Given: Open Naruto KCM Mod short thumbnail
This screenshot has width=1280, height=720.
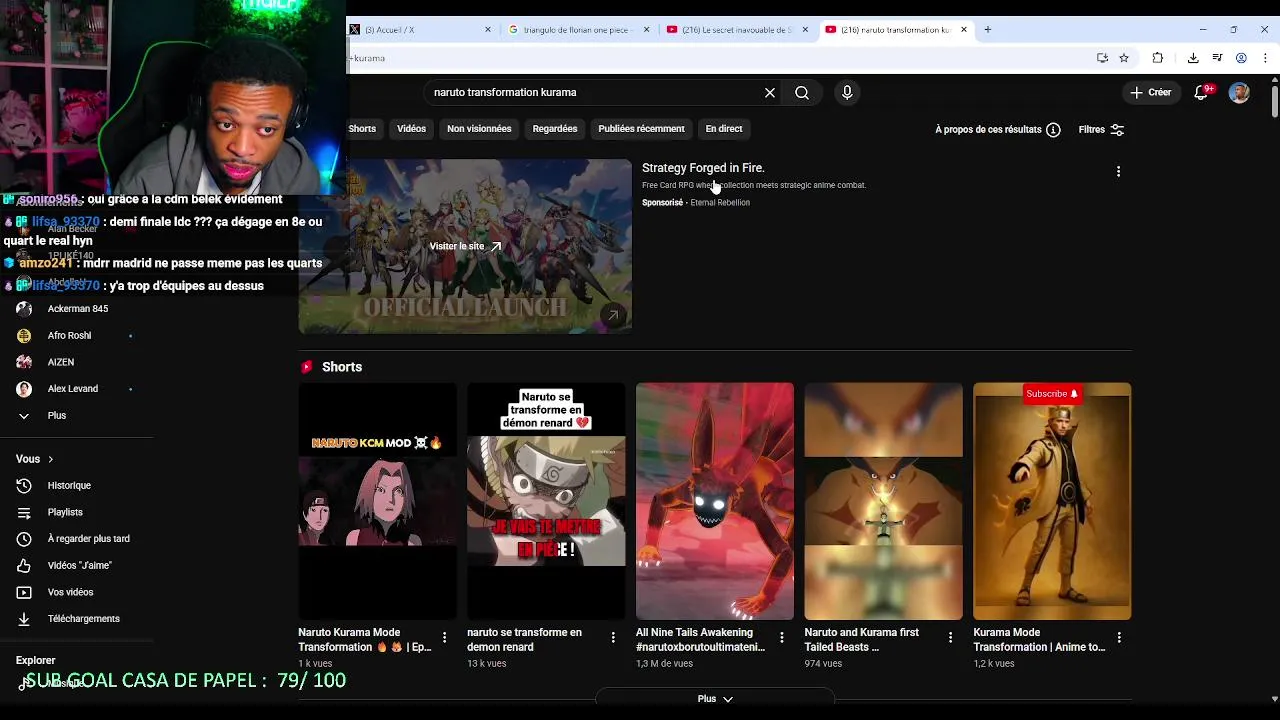Looking at the screenshot, I should coord(377,501).
